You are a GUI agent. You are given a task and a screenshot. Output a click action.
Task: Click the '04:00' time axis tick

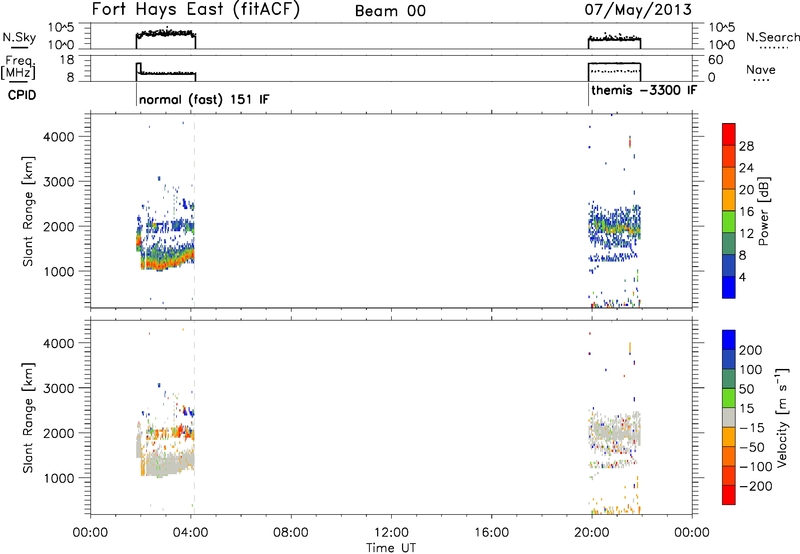pos(190,533)
